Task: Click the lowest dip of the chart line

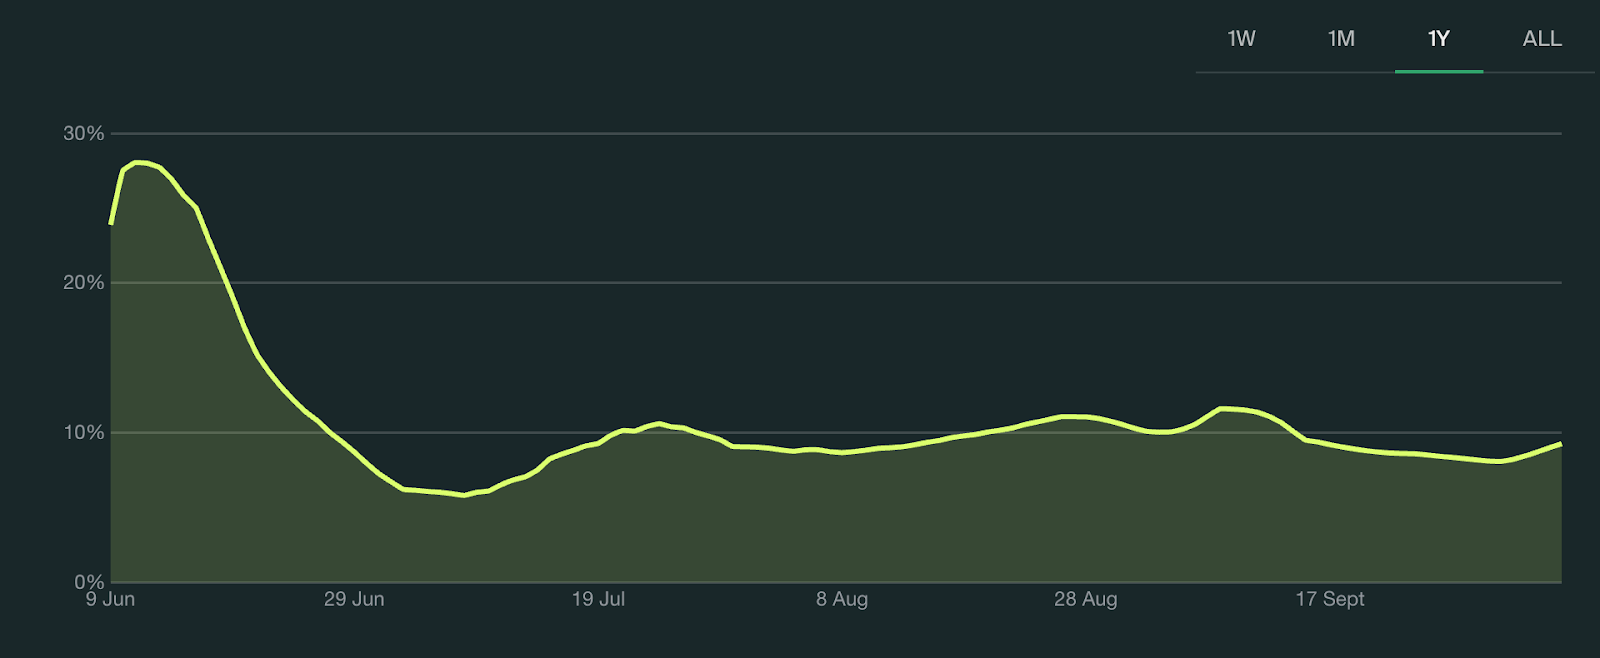Action: coord(463,495)
